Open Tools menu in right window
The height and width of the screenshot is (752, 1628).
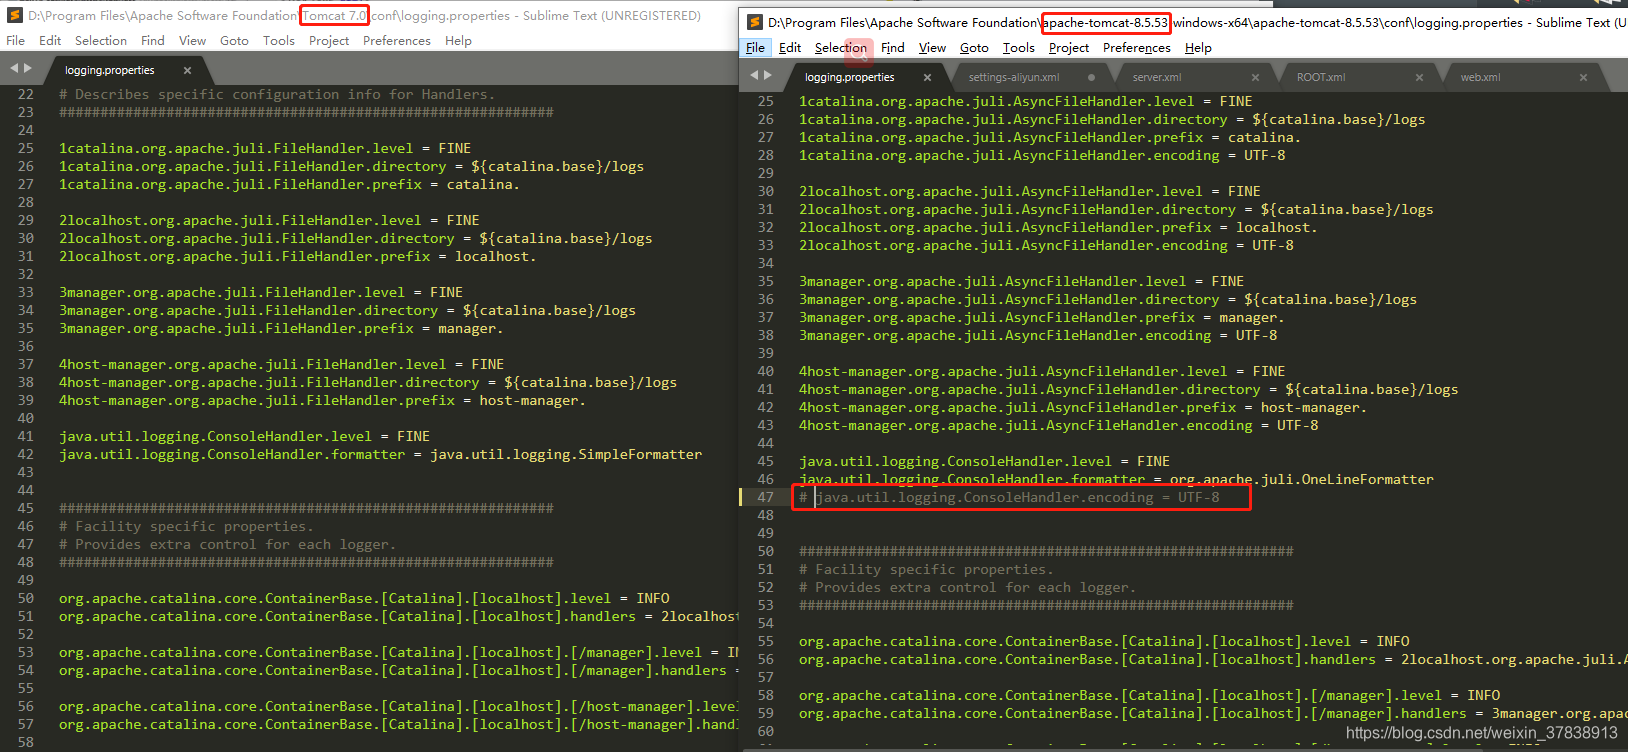click(x=1019, y=48)
